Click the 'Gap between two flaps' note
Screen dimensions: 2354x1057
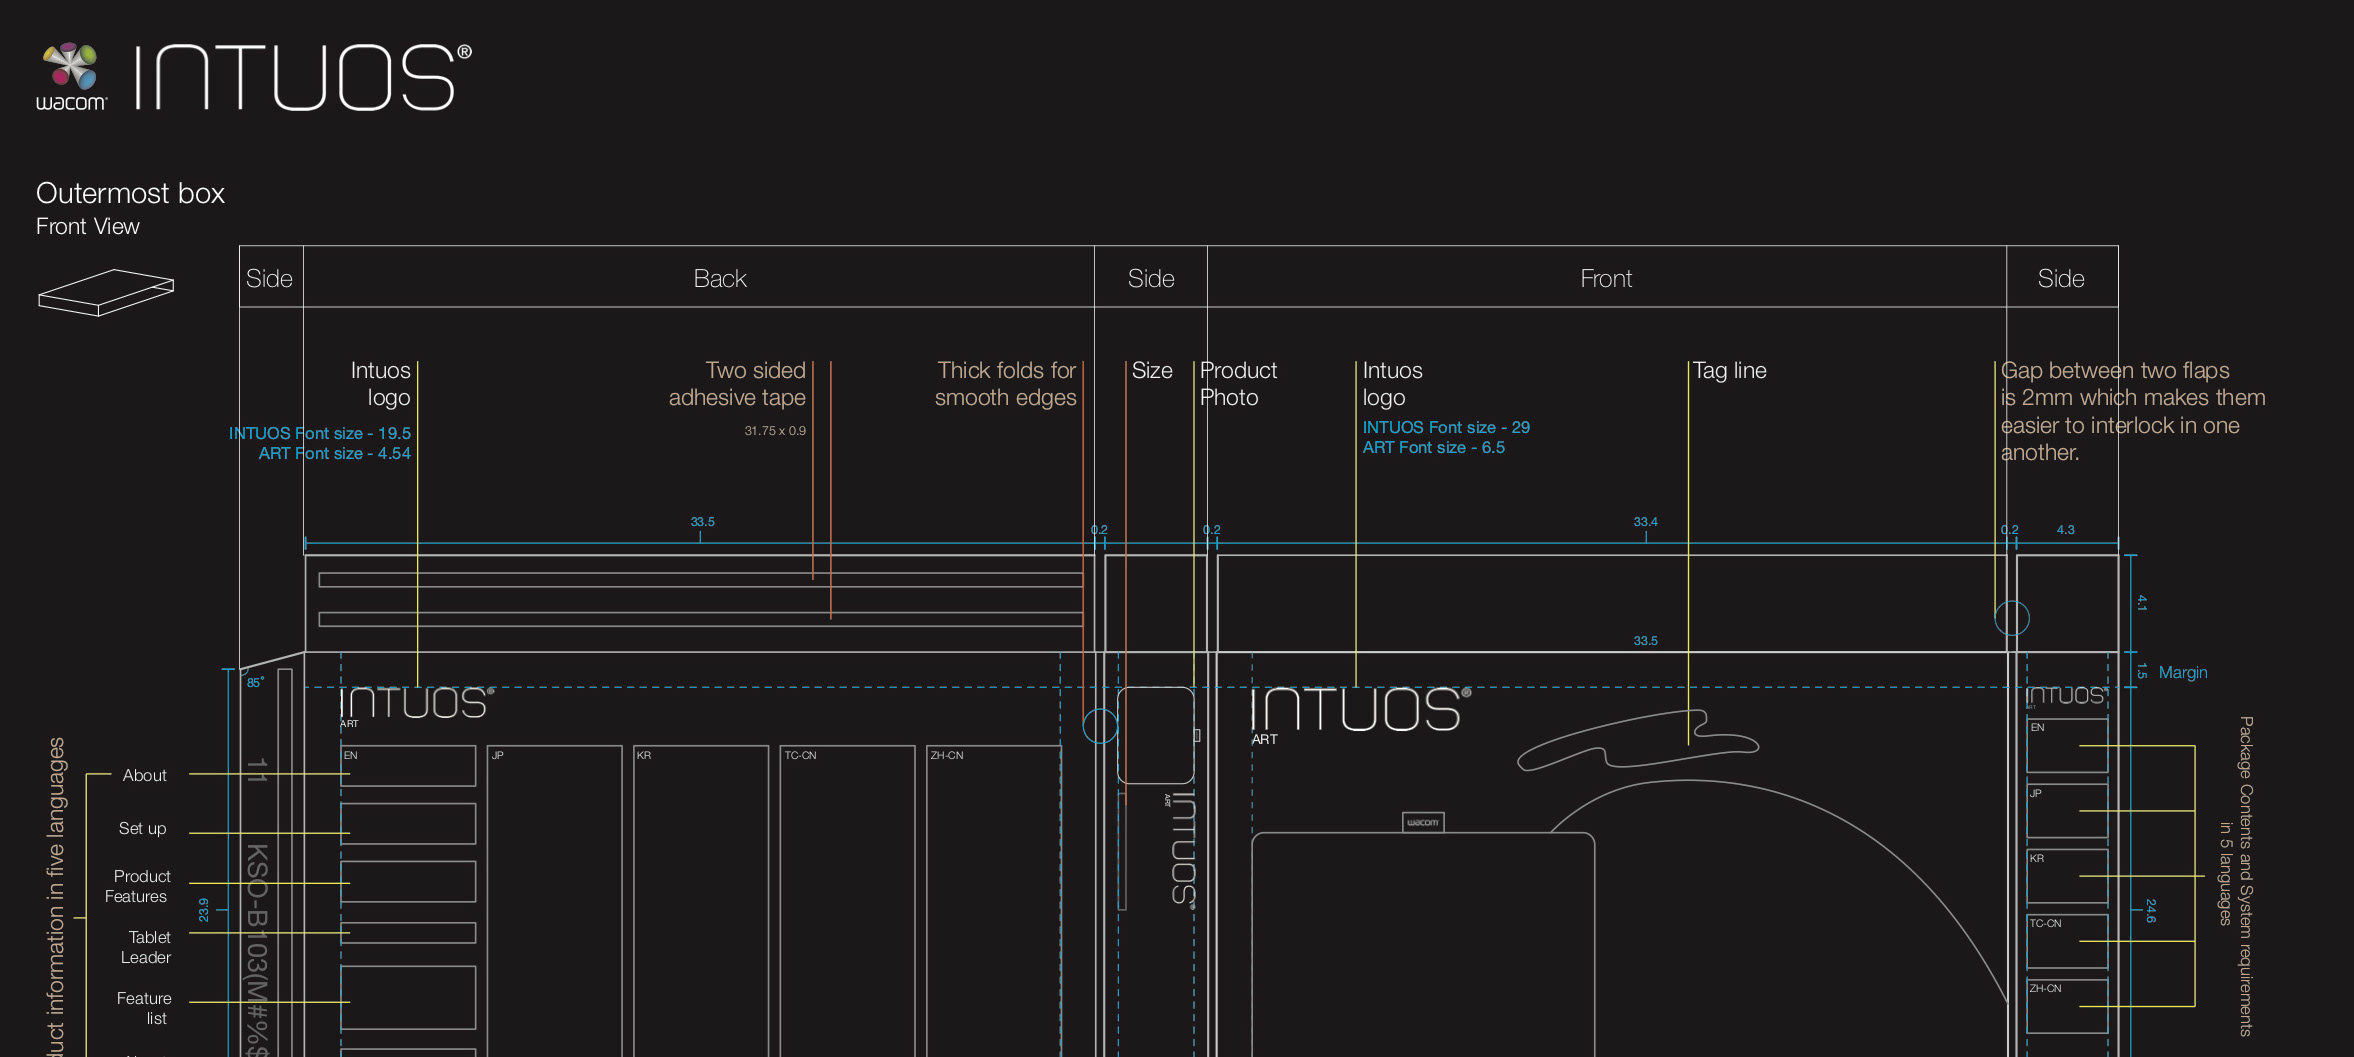tap(2133, 411)
